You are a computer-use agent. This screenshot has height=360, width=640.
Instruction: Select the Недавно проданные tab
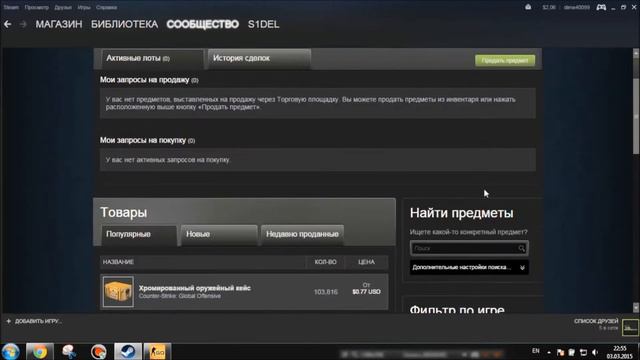(302, 235)
